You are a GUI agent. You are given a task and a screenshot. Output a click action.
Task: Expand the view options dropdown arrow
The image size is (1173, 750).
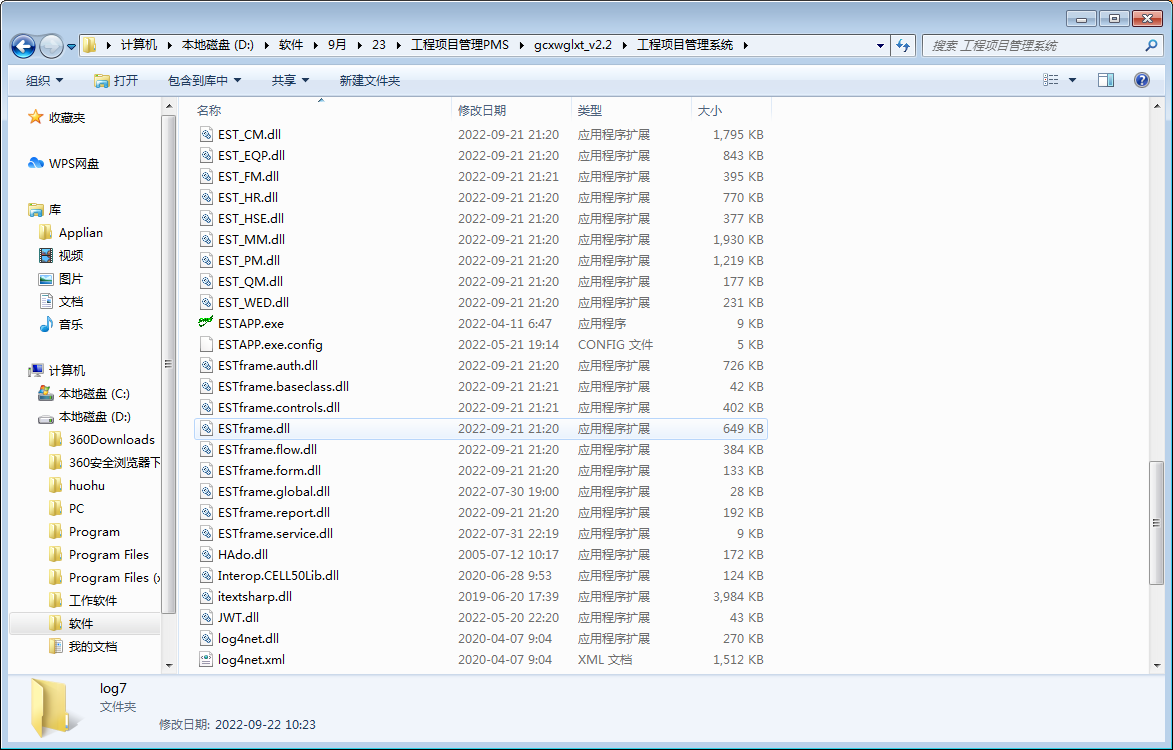click(x=1072, y=80)
